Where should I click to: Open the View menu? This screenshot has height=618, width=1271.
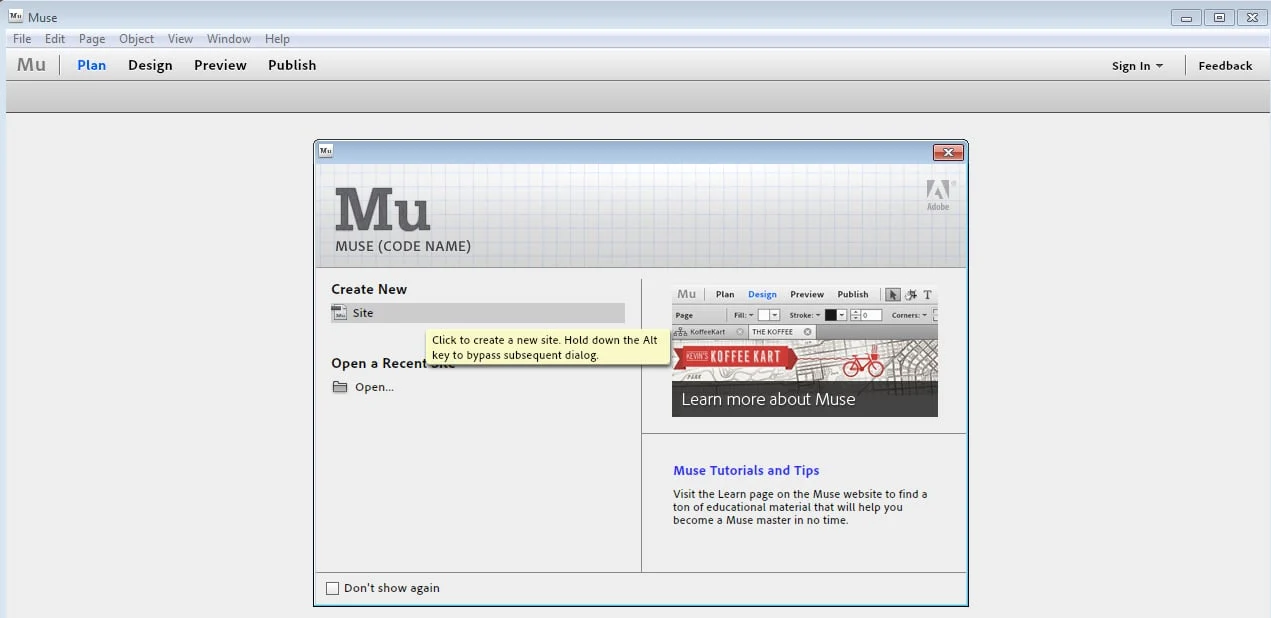(181, 39)
